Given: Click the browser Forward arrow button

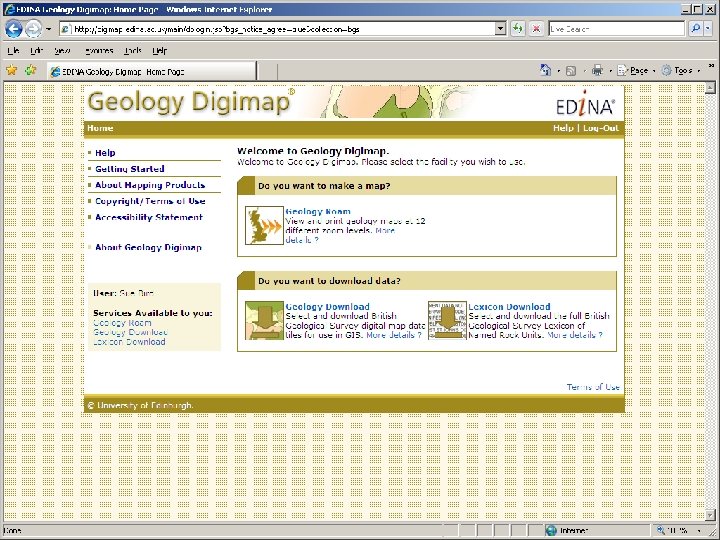Looking at the screenshot, I should coord(33,29).
